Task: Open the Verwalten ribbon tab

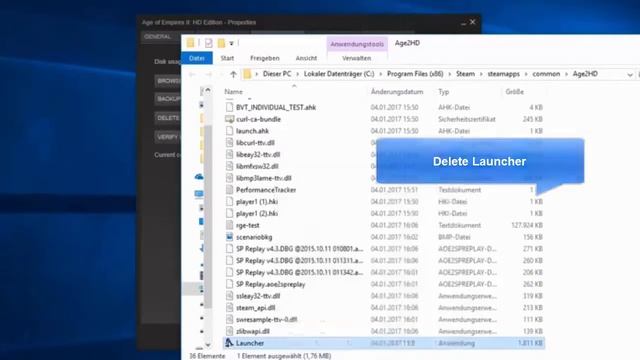Action: (356, 58)
